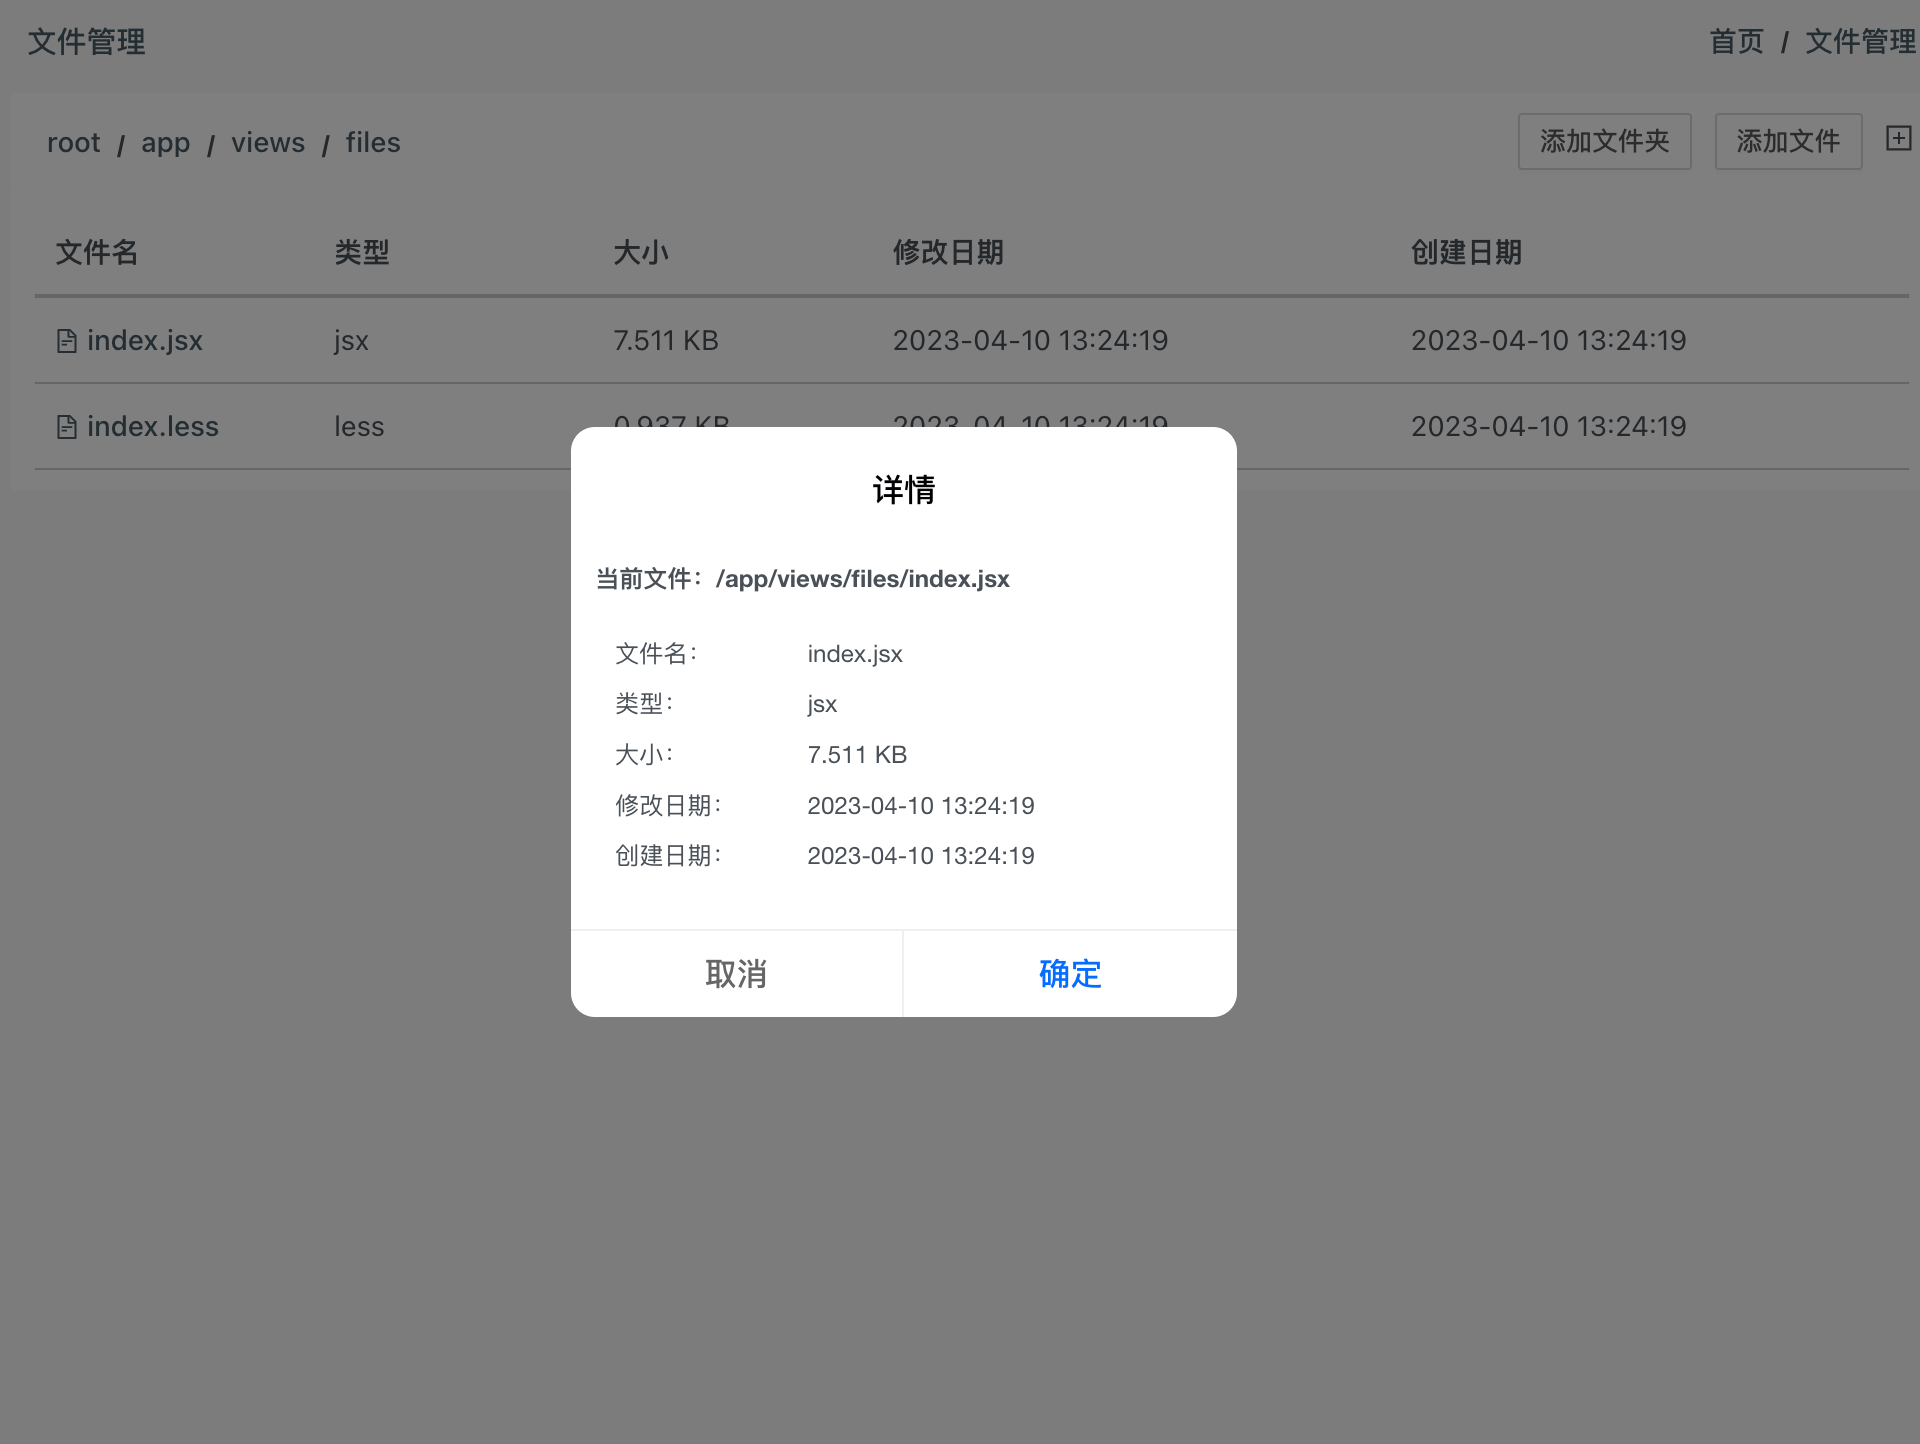
Task: Open index.jsx file name in table
Action: (145, 341)
